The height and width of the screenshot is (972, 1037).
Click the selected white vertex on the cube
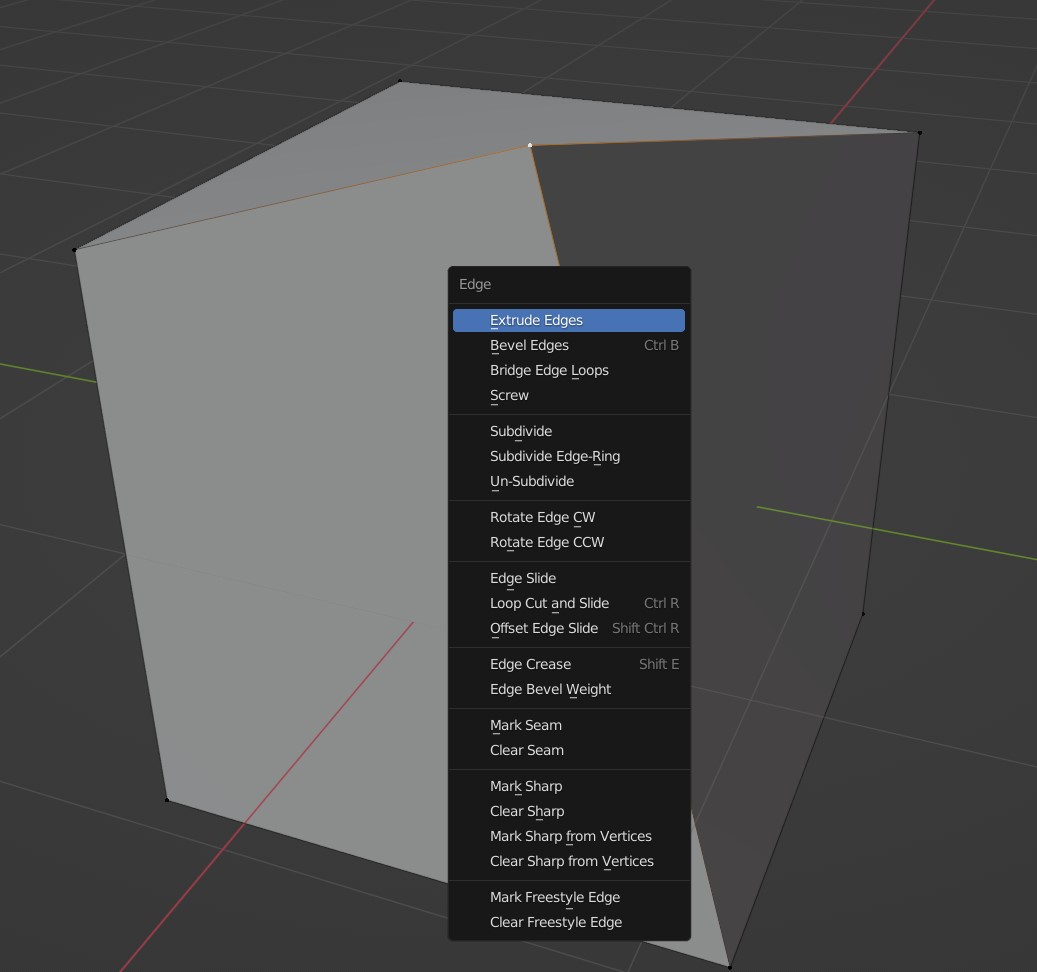pyautogui.click(x=530, y=145)
